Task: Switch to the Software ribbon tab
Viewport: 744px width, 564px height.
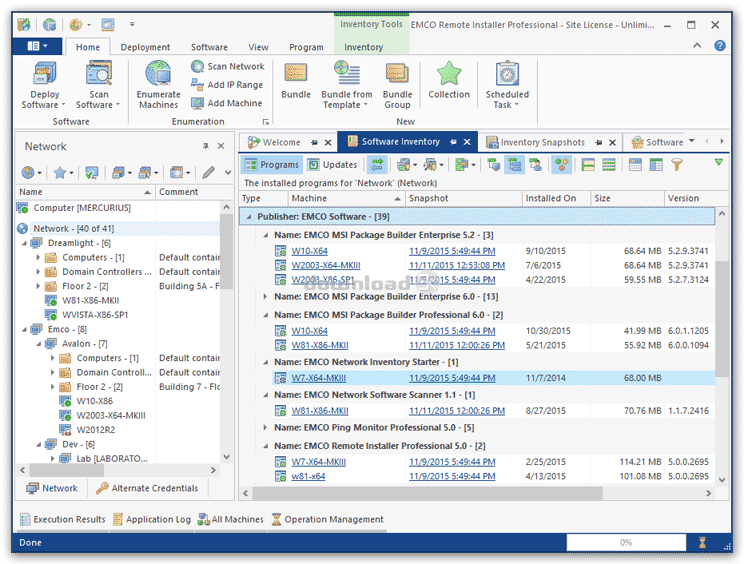Action: (209, 47)
